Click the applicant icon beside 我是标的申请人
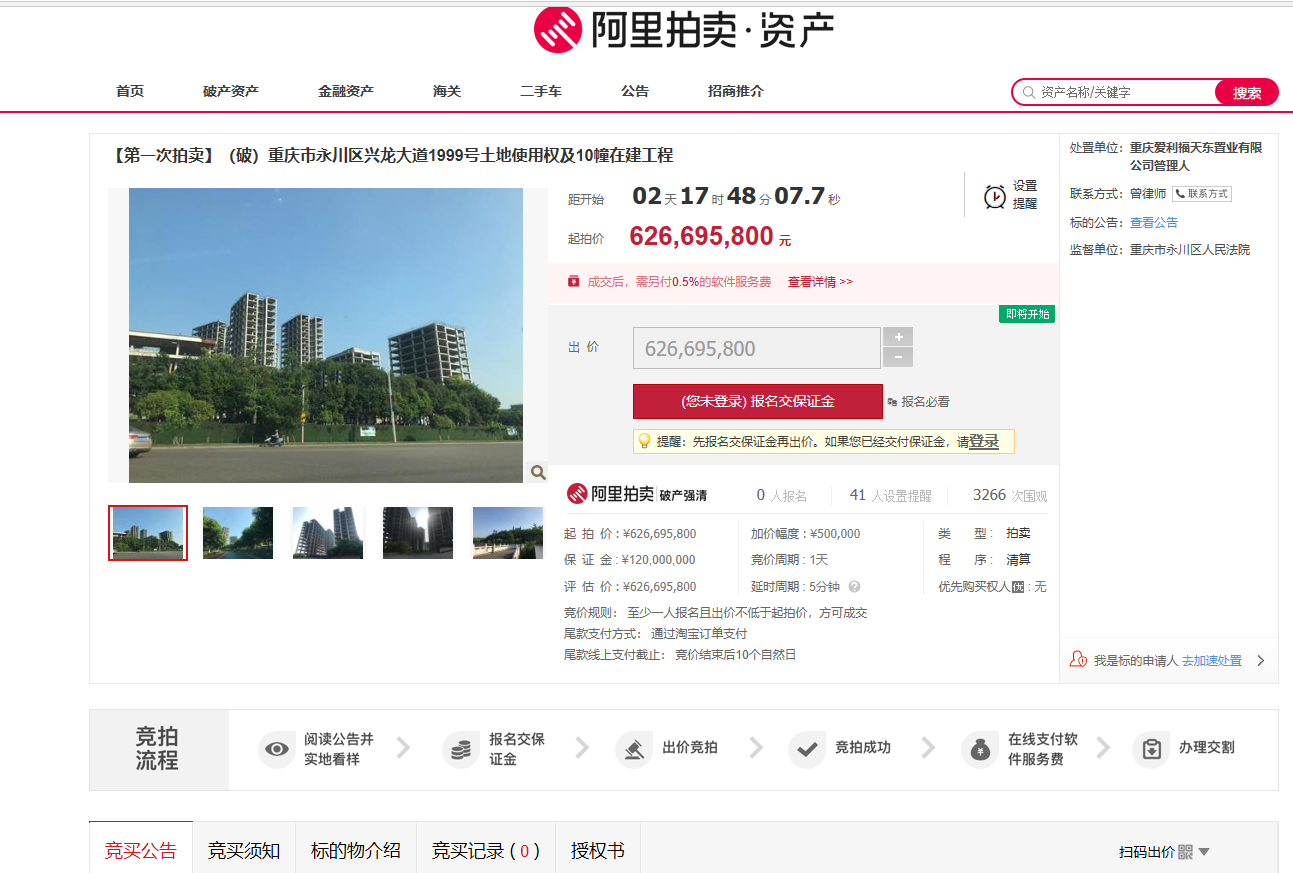The image size is (1293, 873). pyautogui.click(x=1078, y=660)
